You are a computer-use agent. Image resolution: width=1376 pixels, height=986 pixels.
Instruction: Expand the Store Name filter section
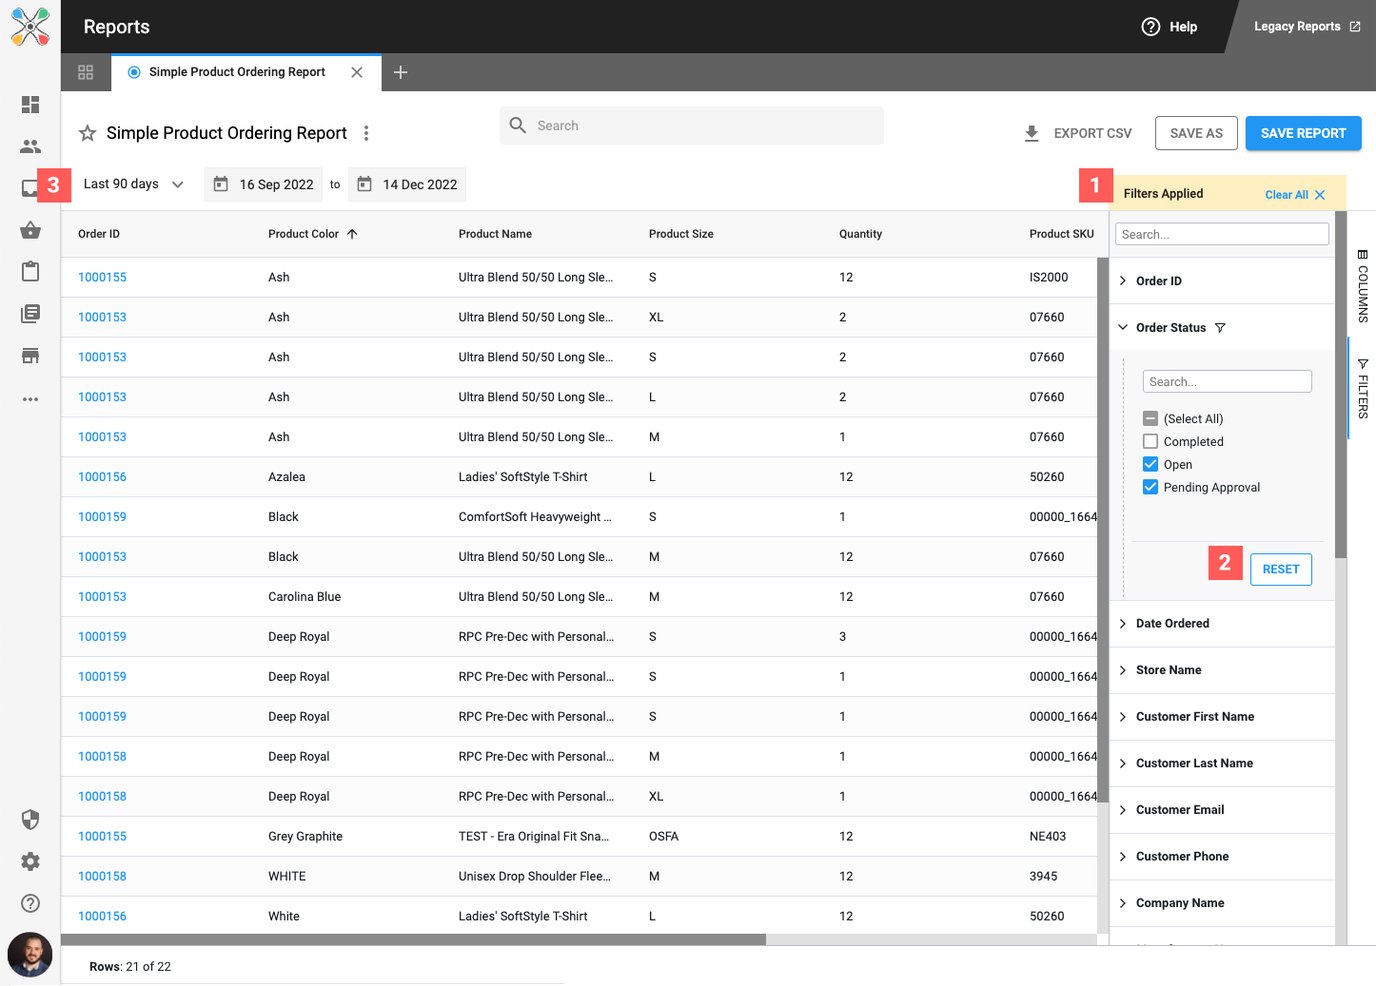point(1168,670)
